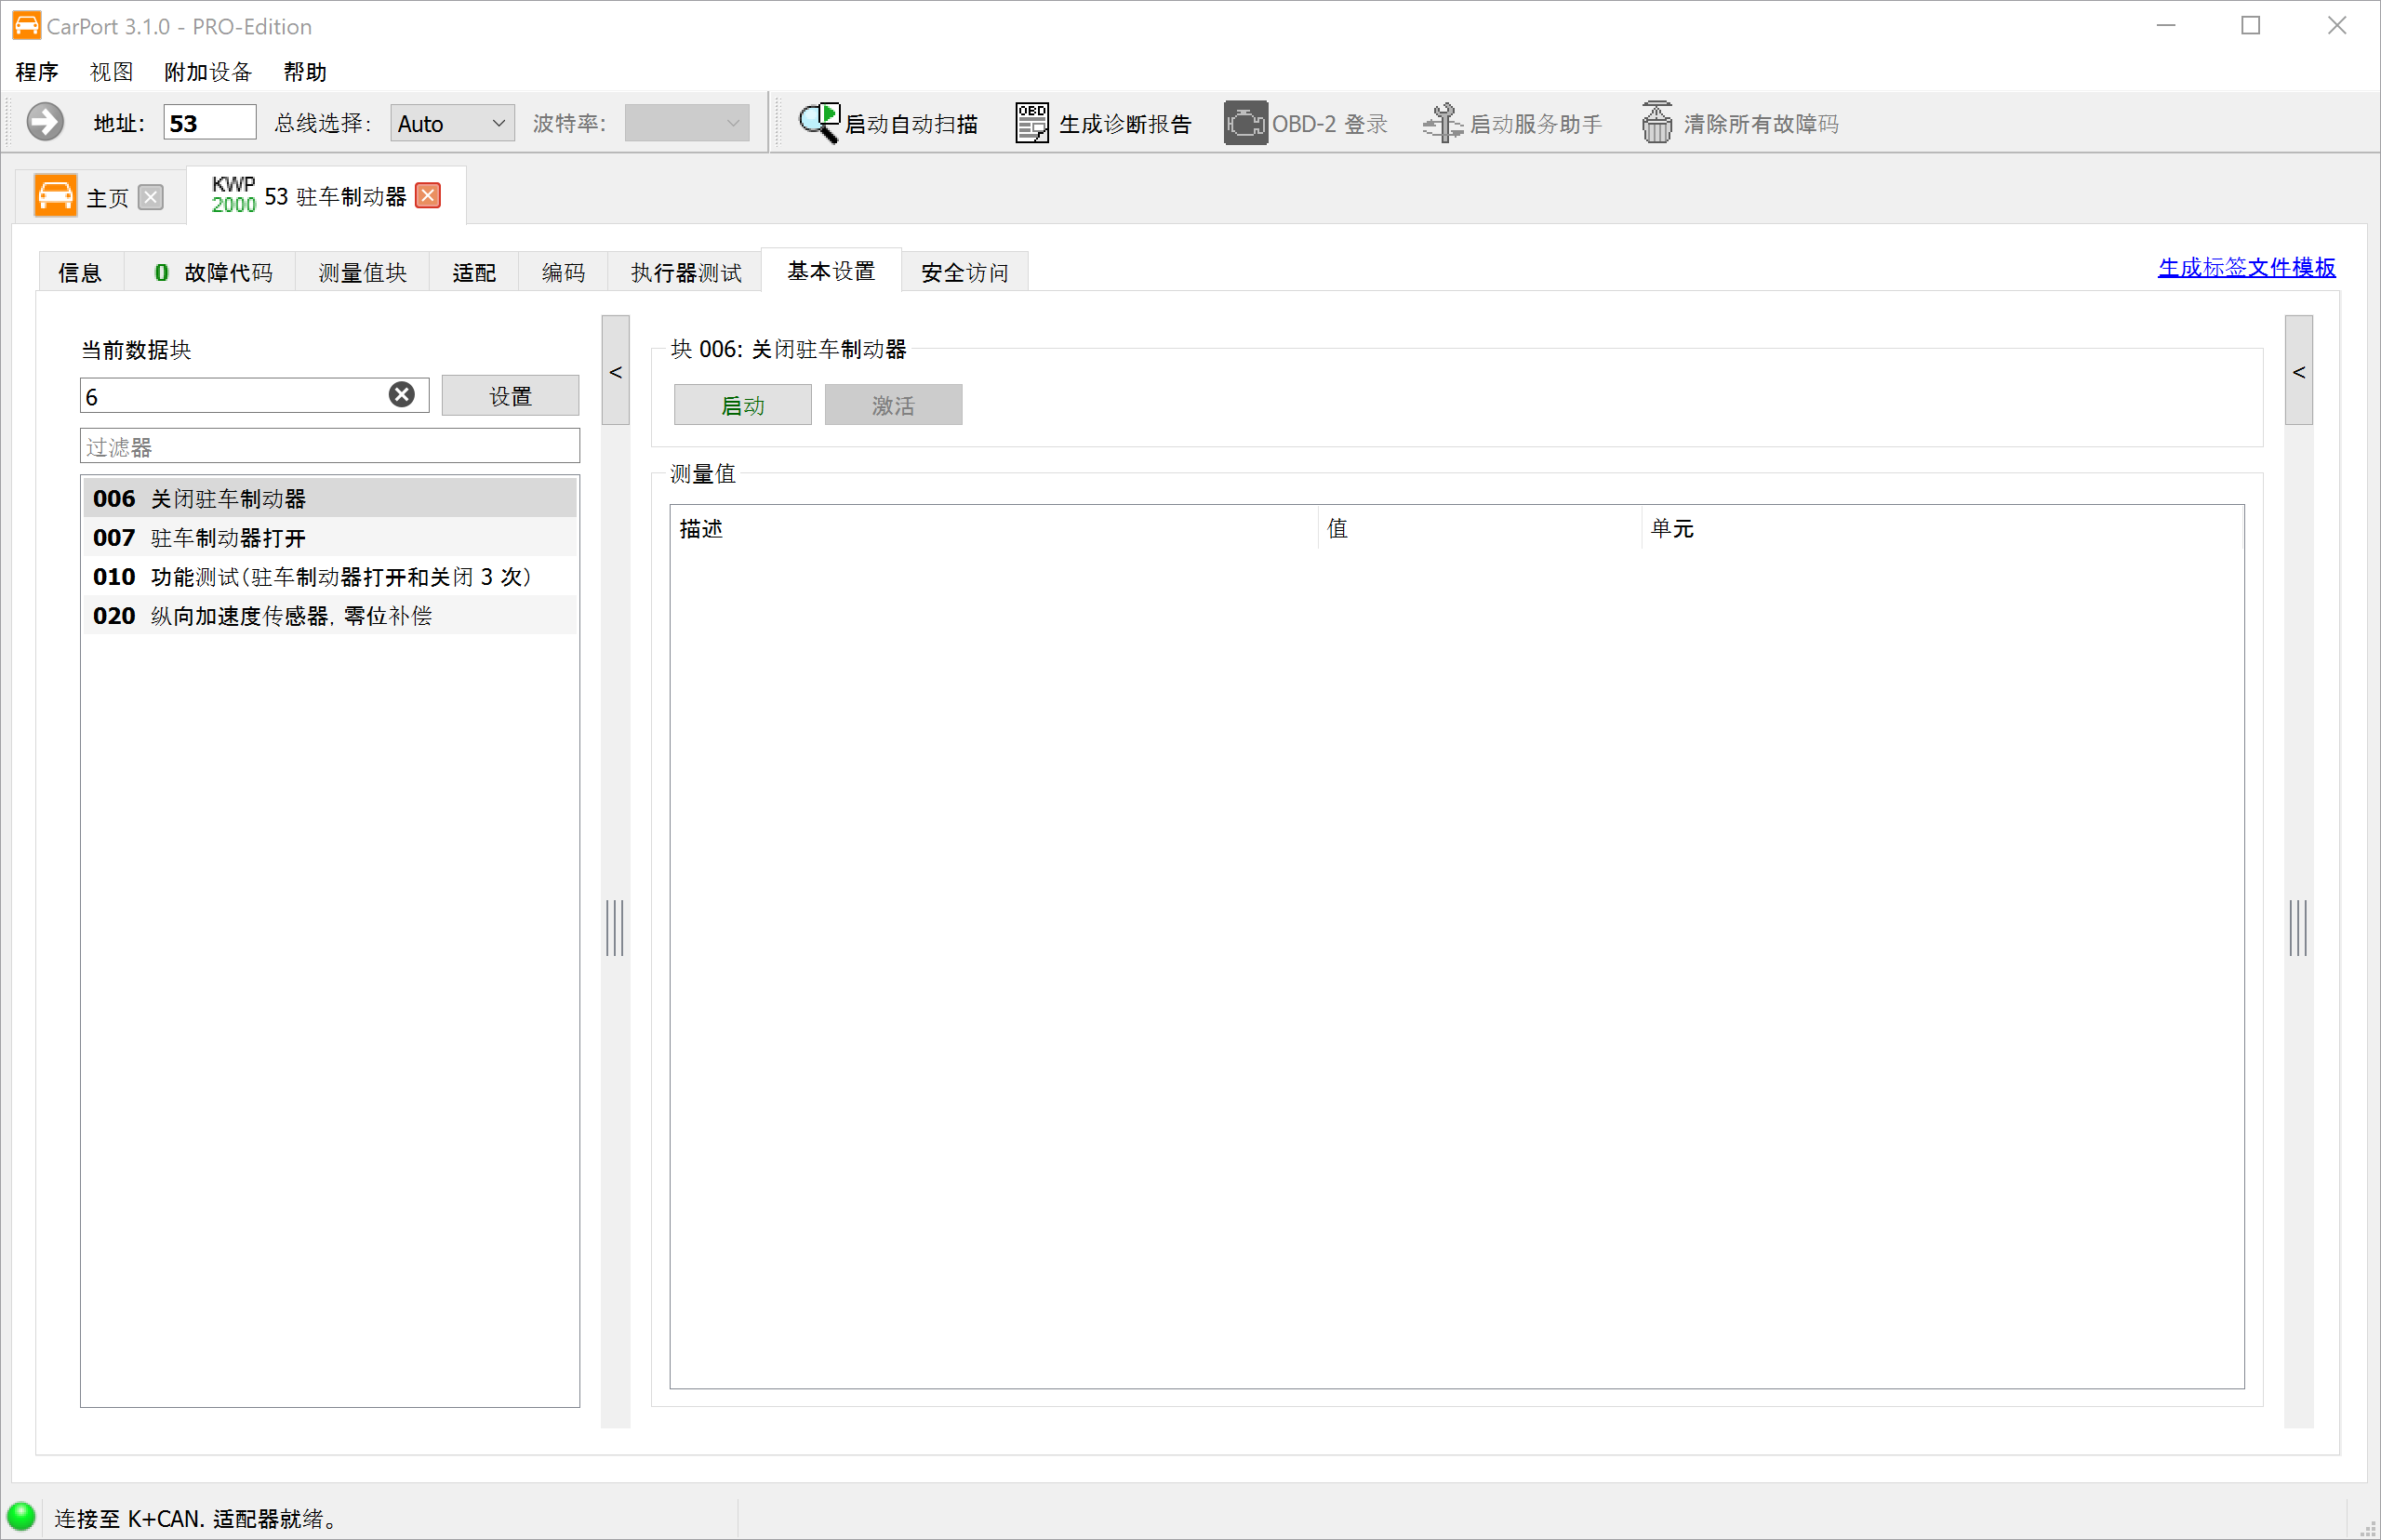Minimize the CarPort window

pos(2165,25)
